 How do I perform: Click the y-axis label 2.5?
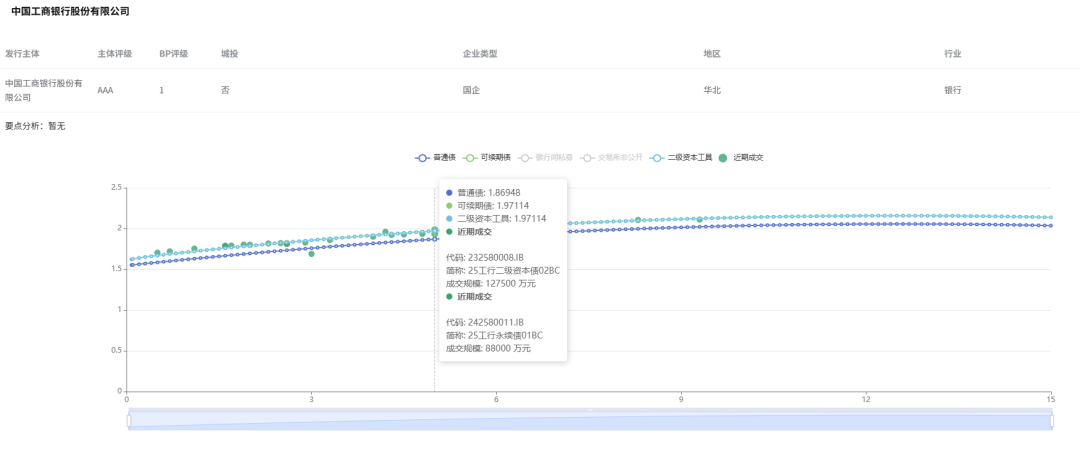pyautogui.click(x=116, y=187)
